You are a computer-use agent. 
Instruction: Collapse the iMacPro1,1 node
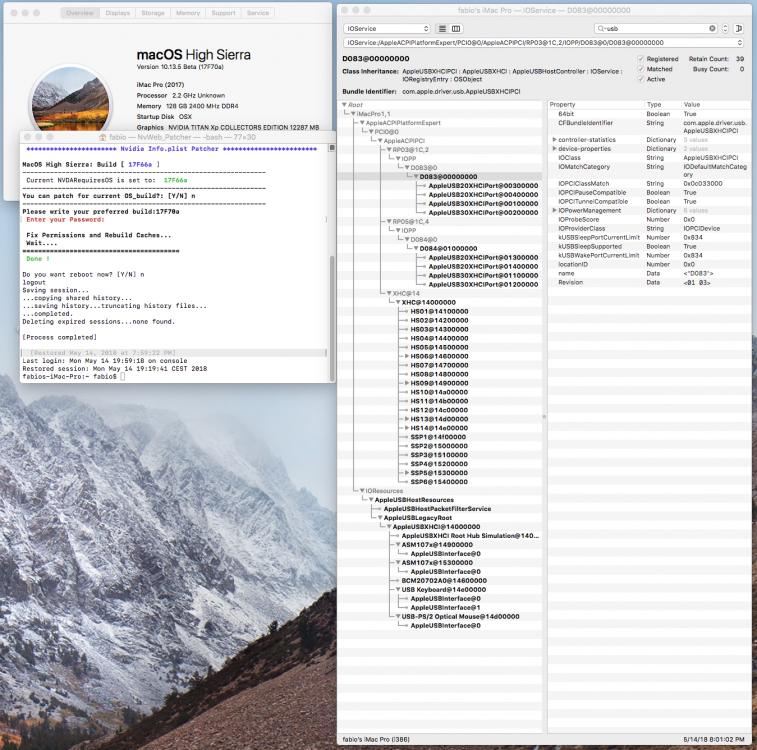tap(353, 114)
